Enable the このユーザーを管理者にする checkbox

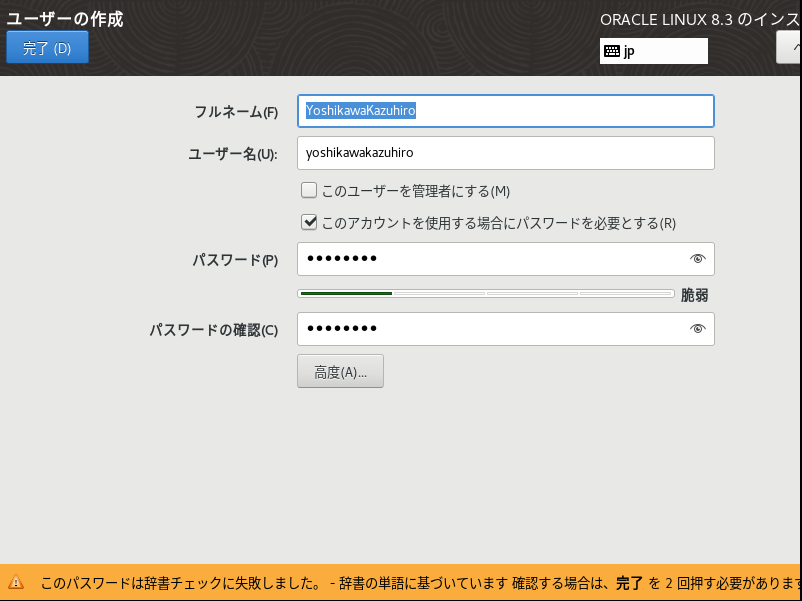[x=310, y=190]
